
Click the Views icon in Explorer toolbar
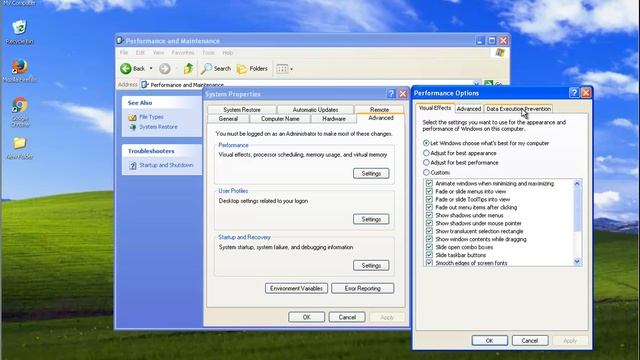click(282, 69)
